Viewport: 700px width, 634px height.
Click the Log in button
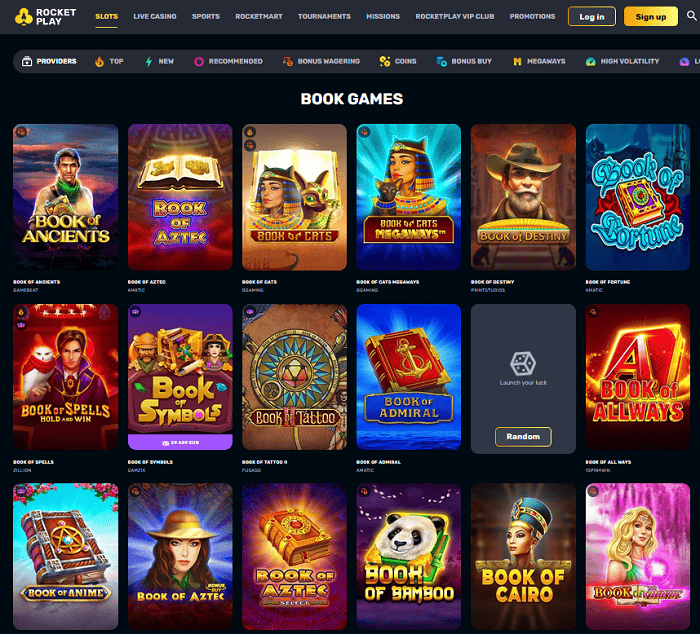pyautogui.click(x=592, y=17)
